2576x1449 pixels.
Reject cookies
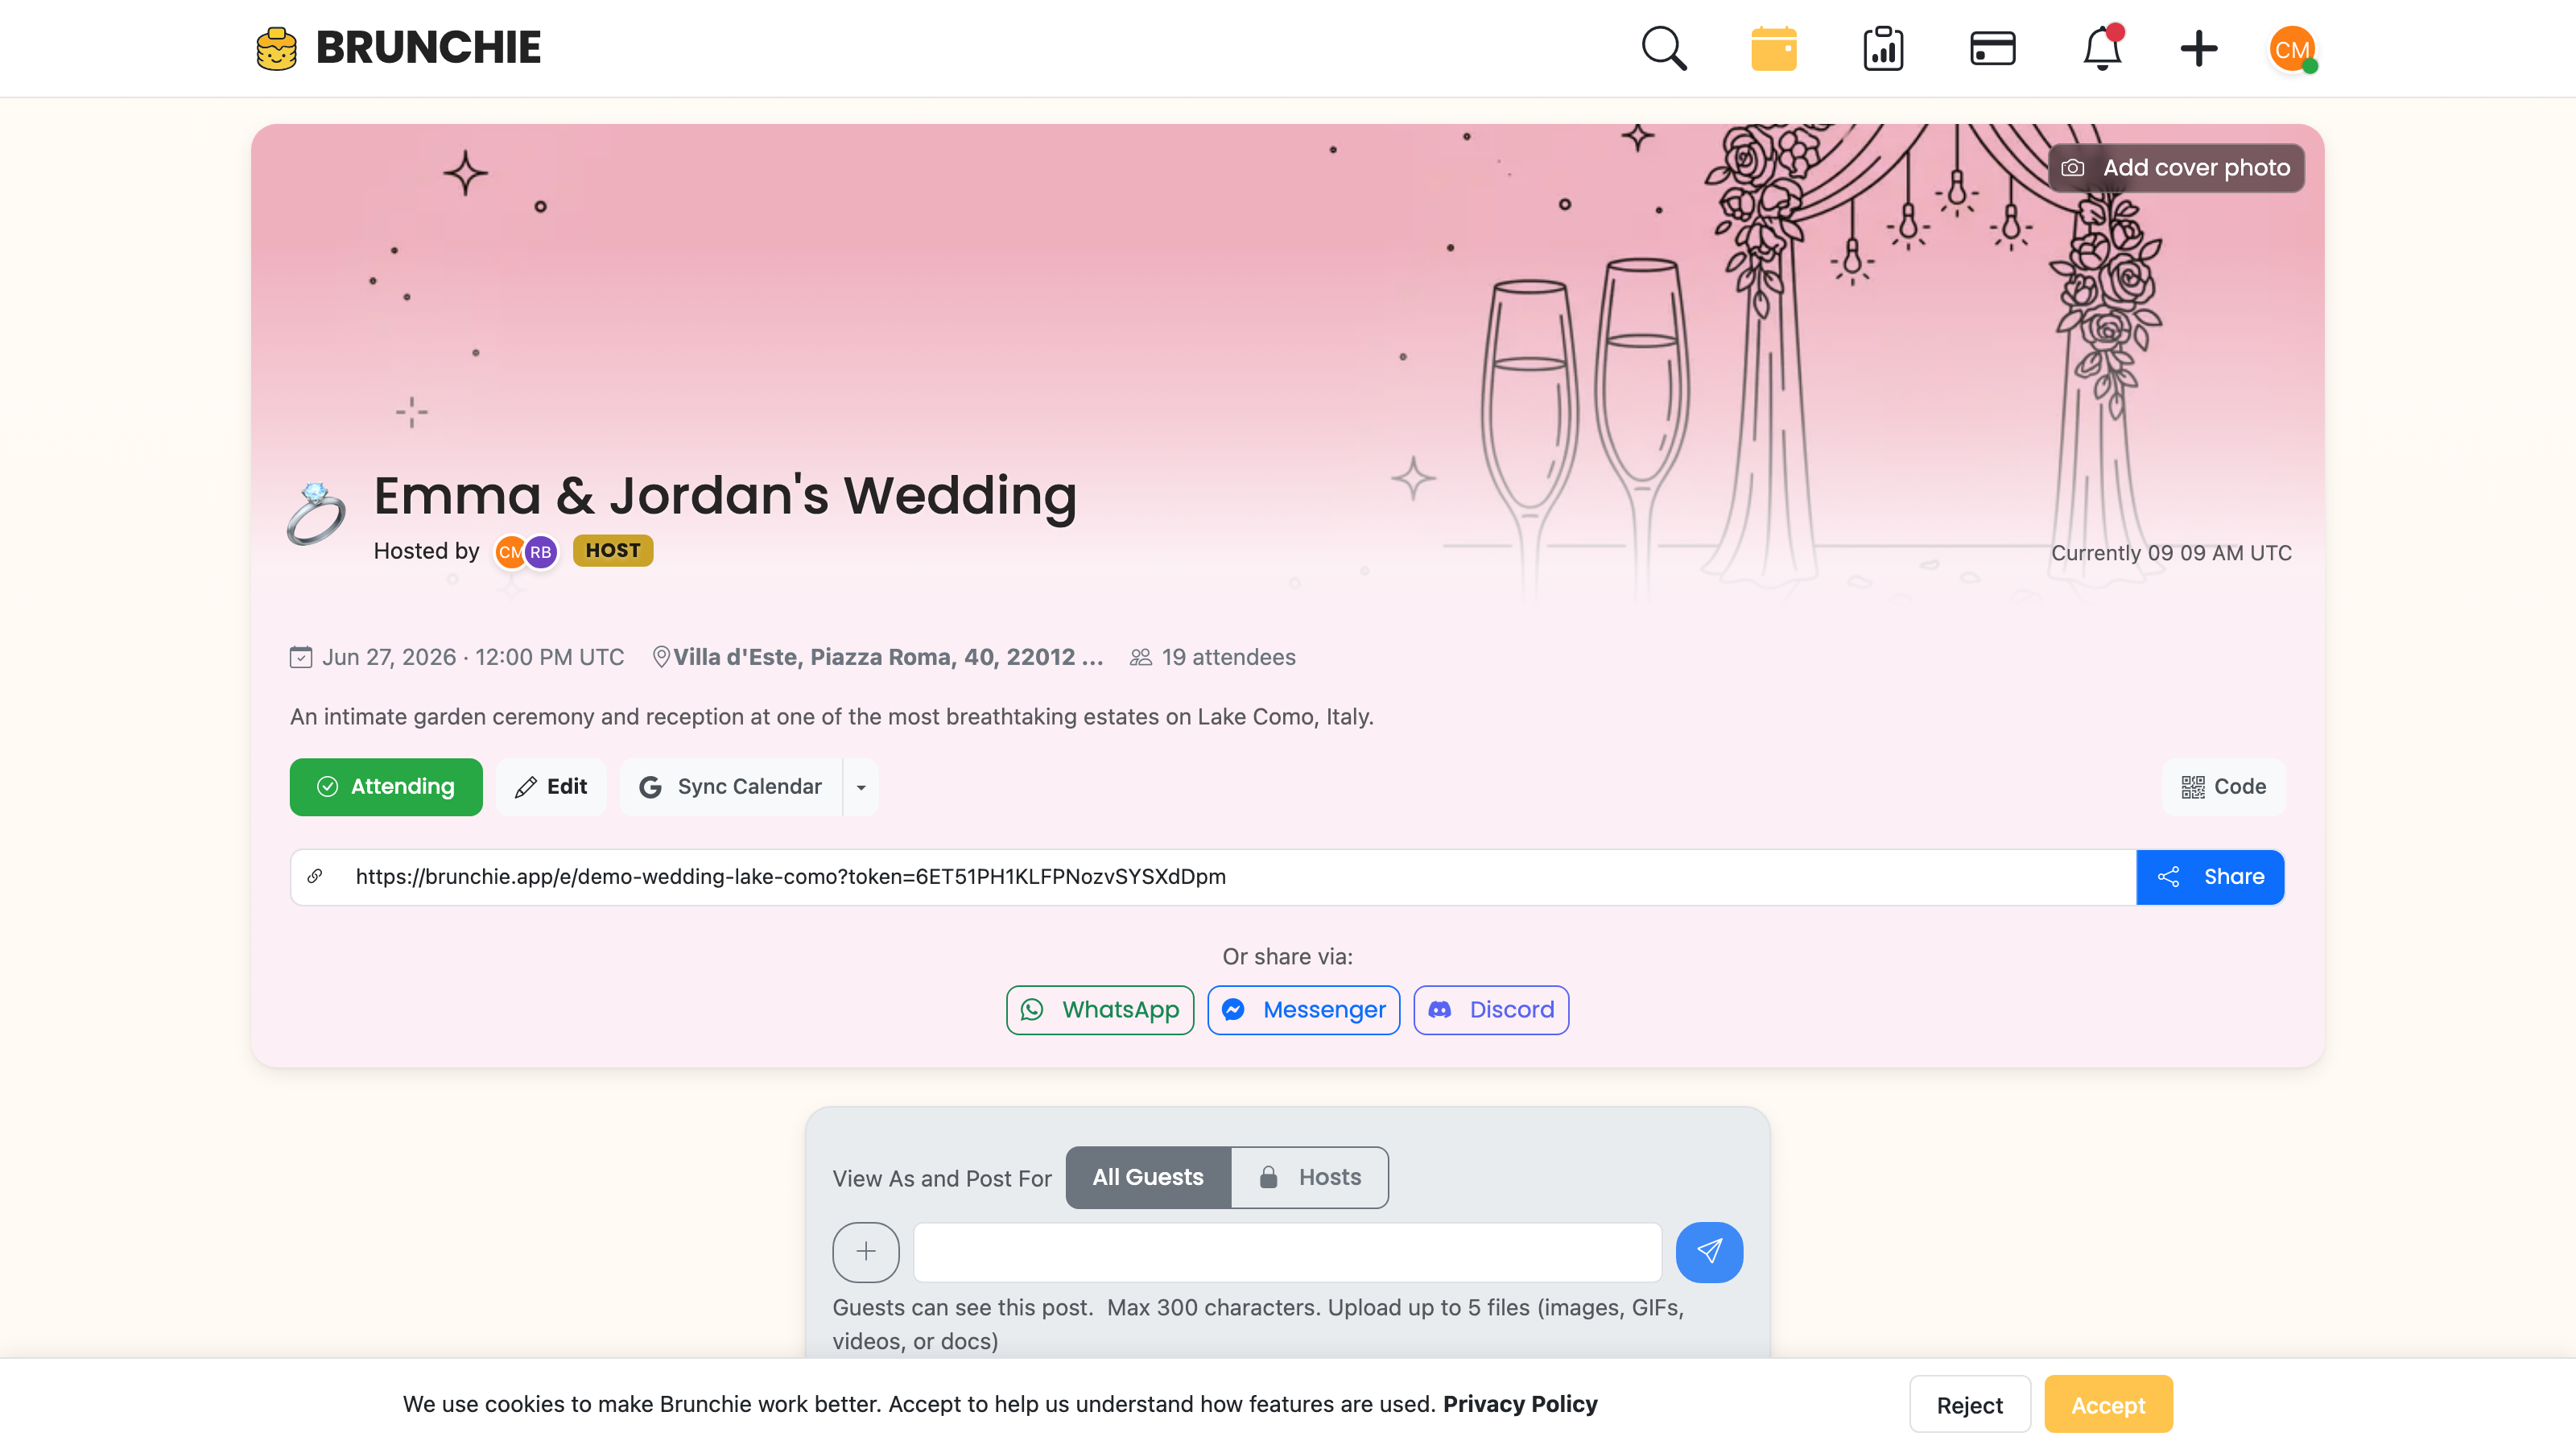click(x=1970, y=1404)
